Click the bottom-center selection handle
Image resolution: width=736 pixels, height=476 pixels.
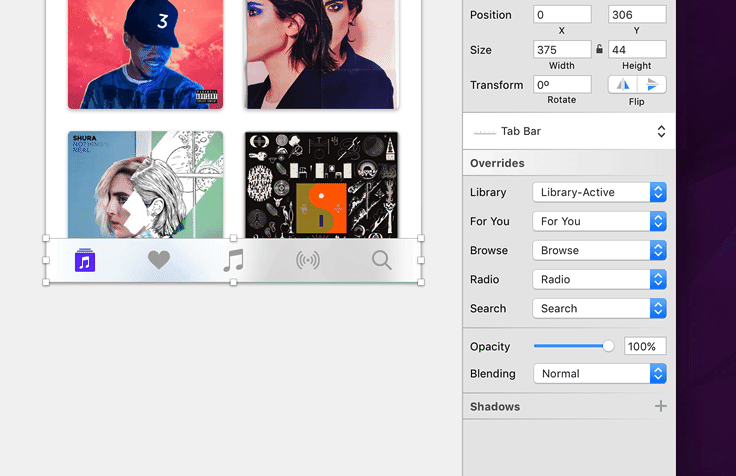[x=233, y=282]
